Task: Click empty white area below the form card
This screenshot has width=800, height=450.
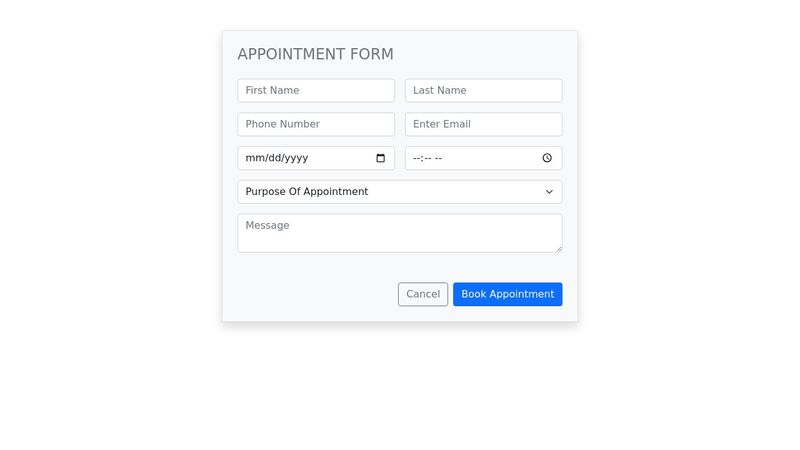Action: point(400,390)
